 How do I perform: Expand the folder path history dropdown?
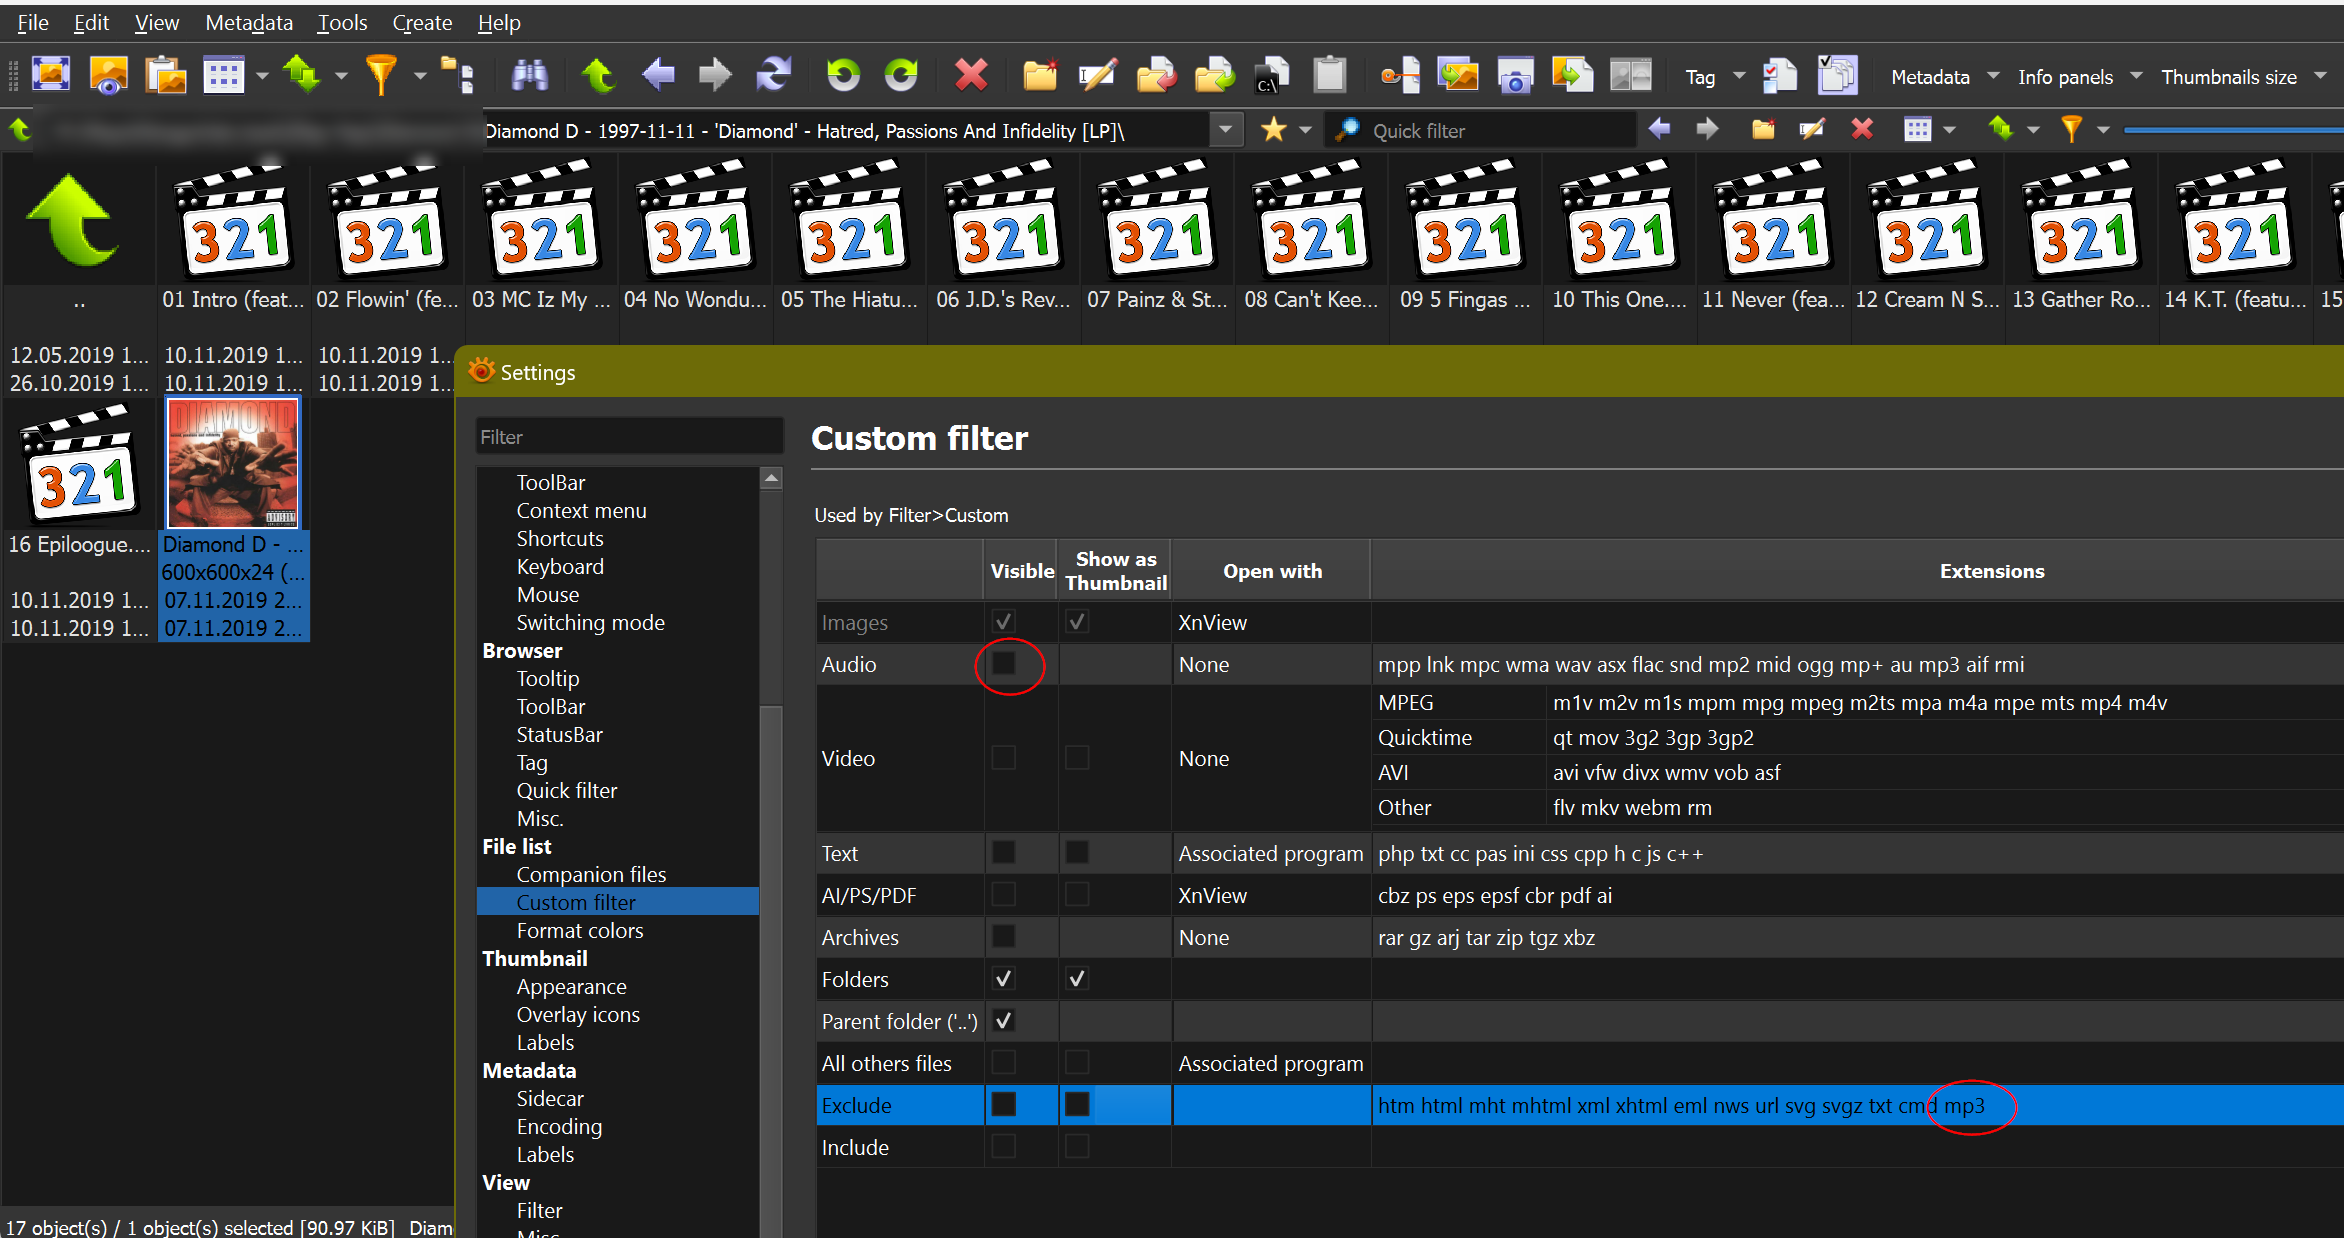coord(1225,130)
